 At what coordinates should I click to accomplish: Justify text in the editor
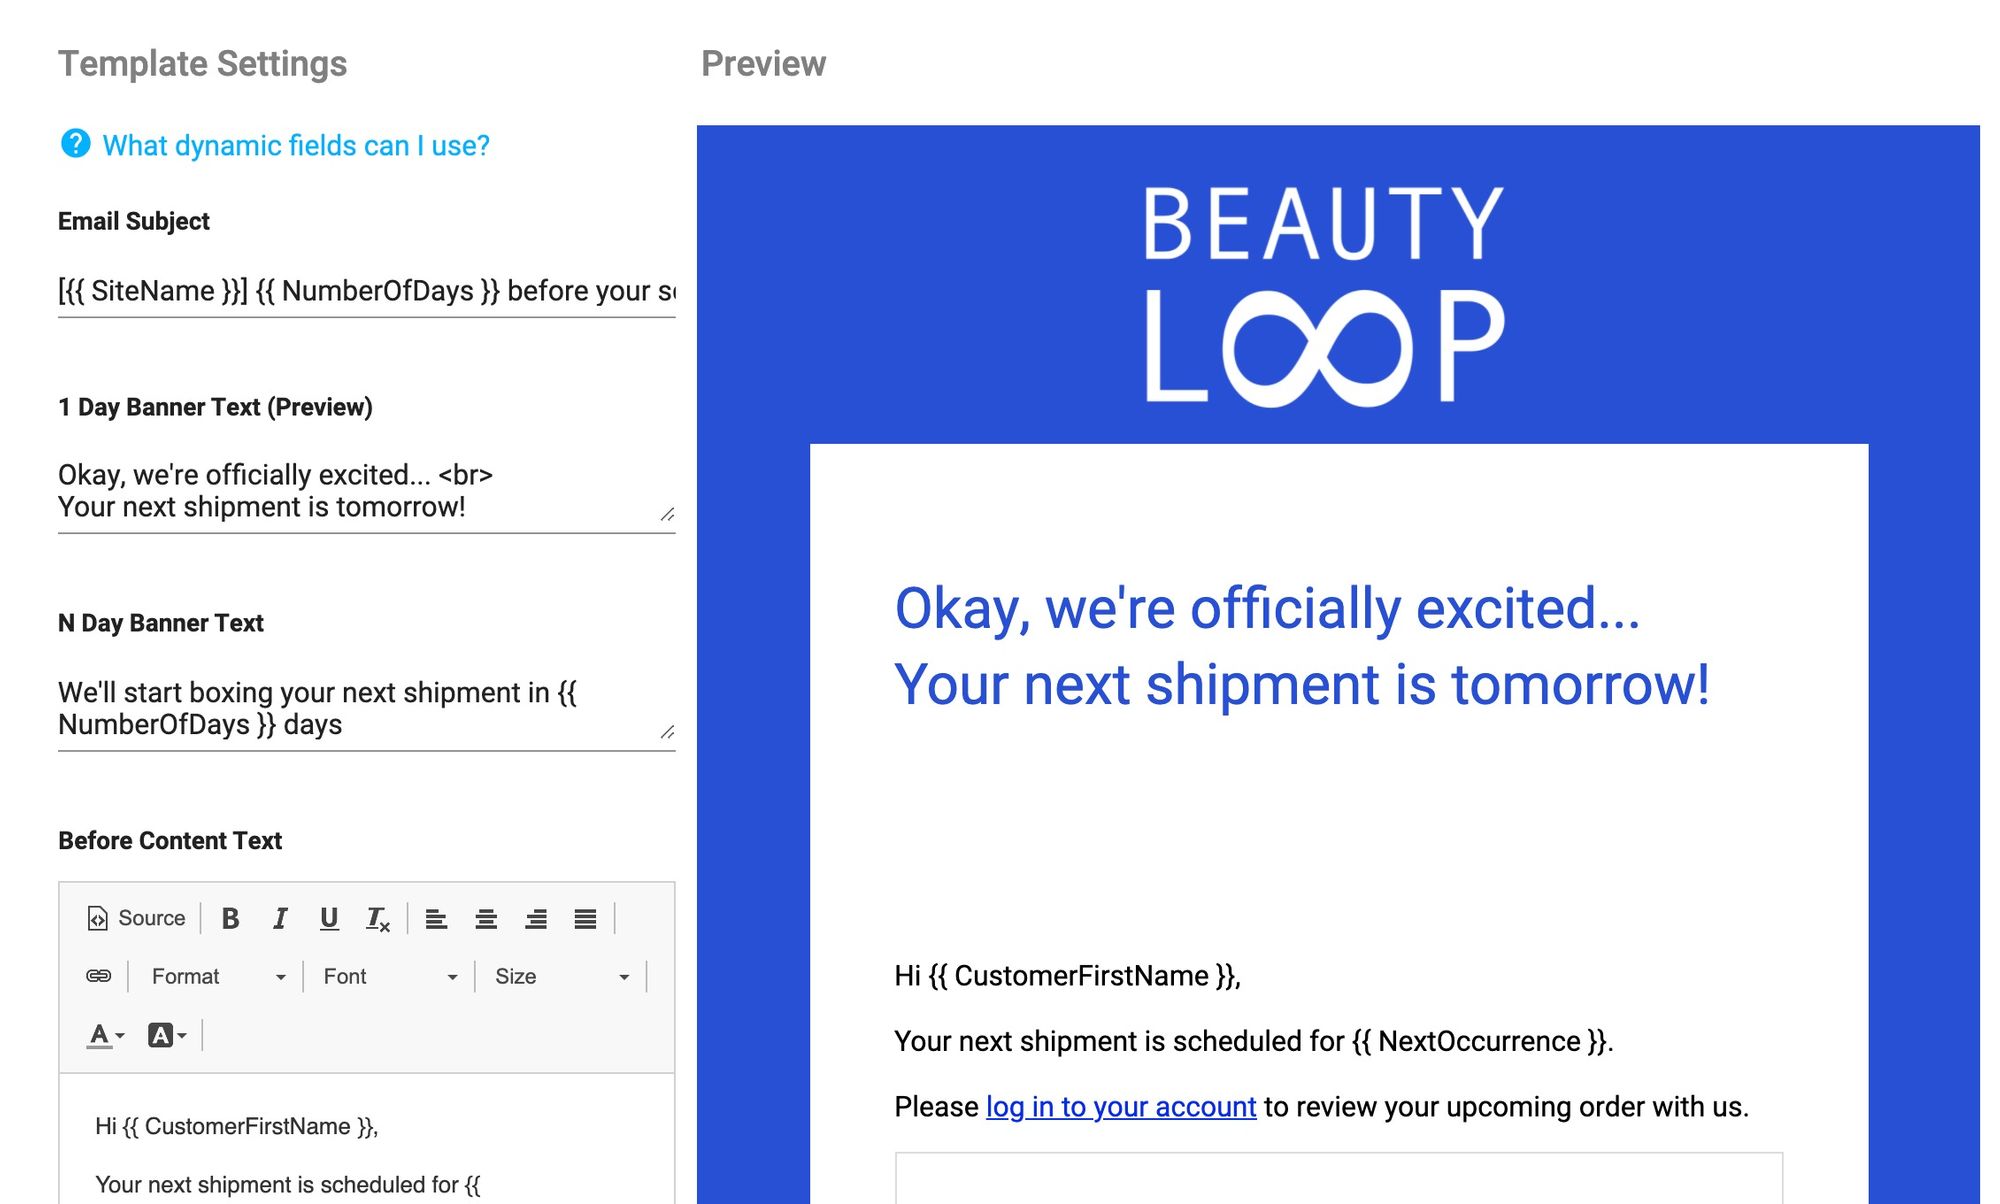(585, 918)
